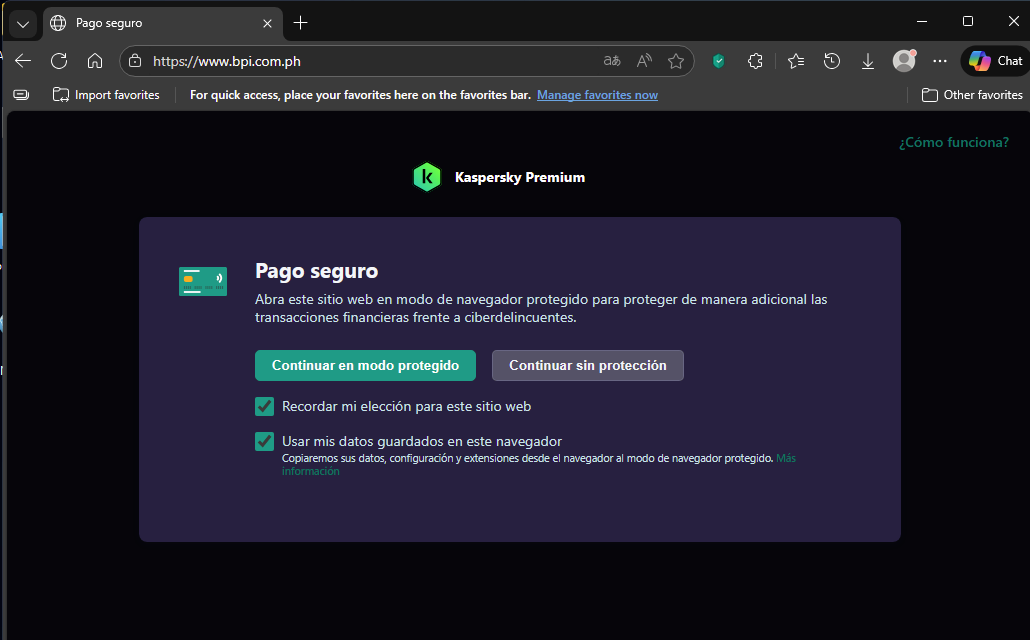Open the translate page icon

coord(612,61)
